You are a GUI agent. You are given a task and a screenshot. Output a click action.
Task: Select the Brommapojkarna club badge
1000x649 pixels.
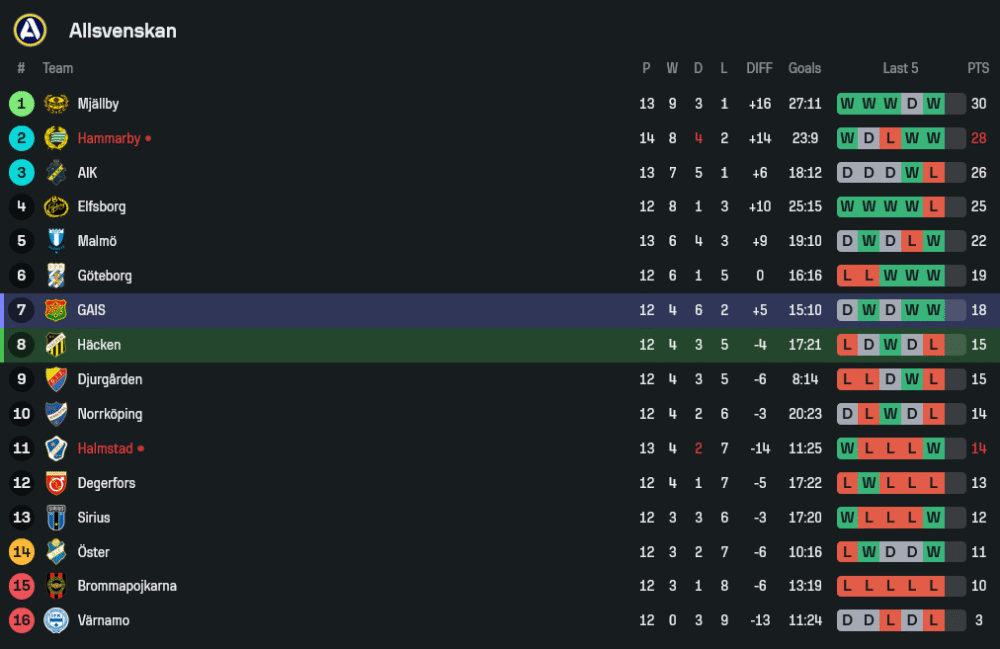pos(56,586)
